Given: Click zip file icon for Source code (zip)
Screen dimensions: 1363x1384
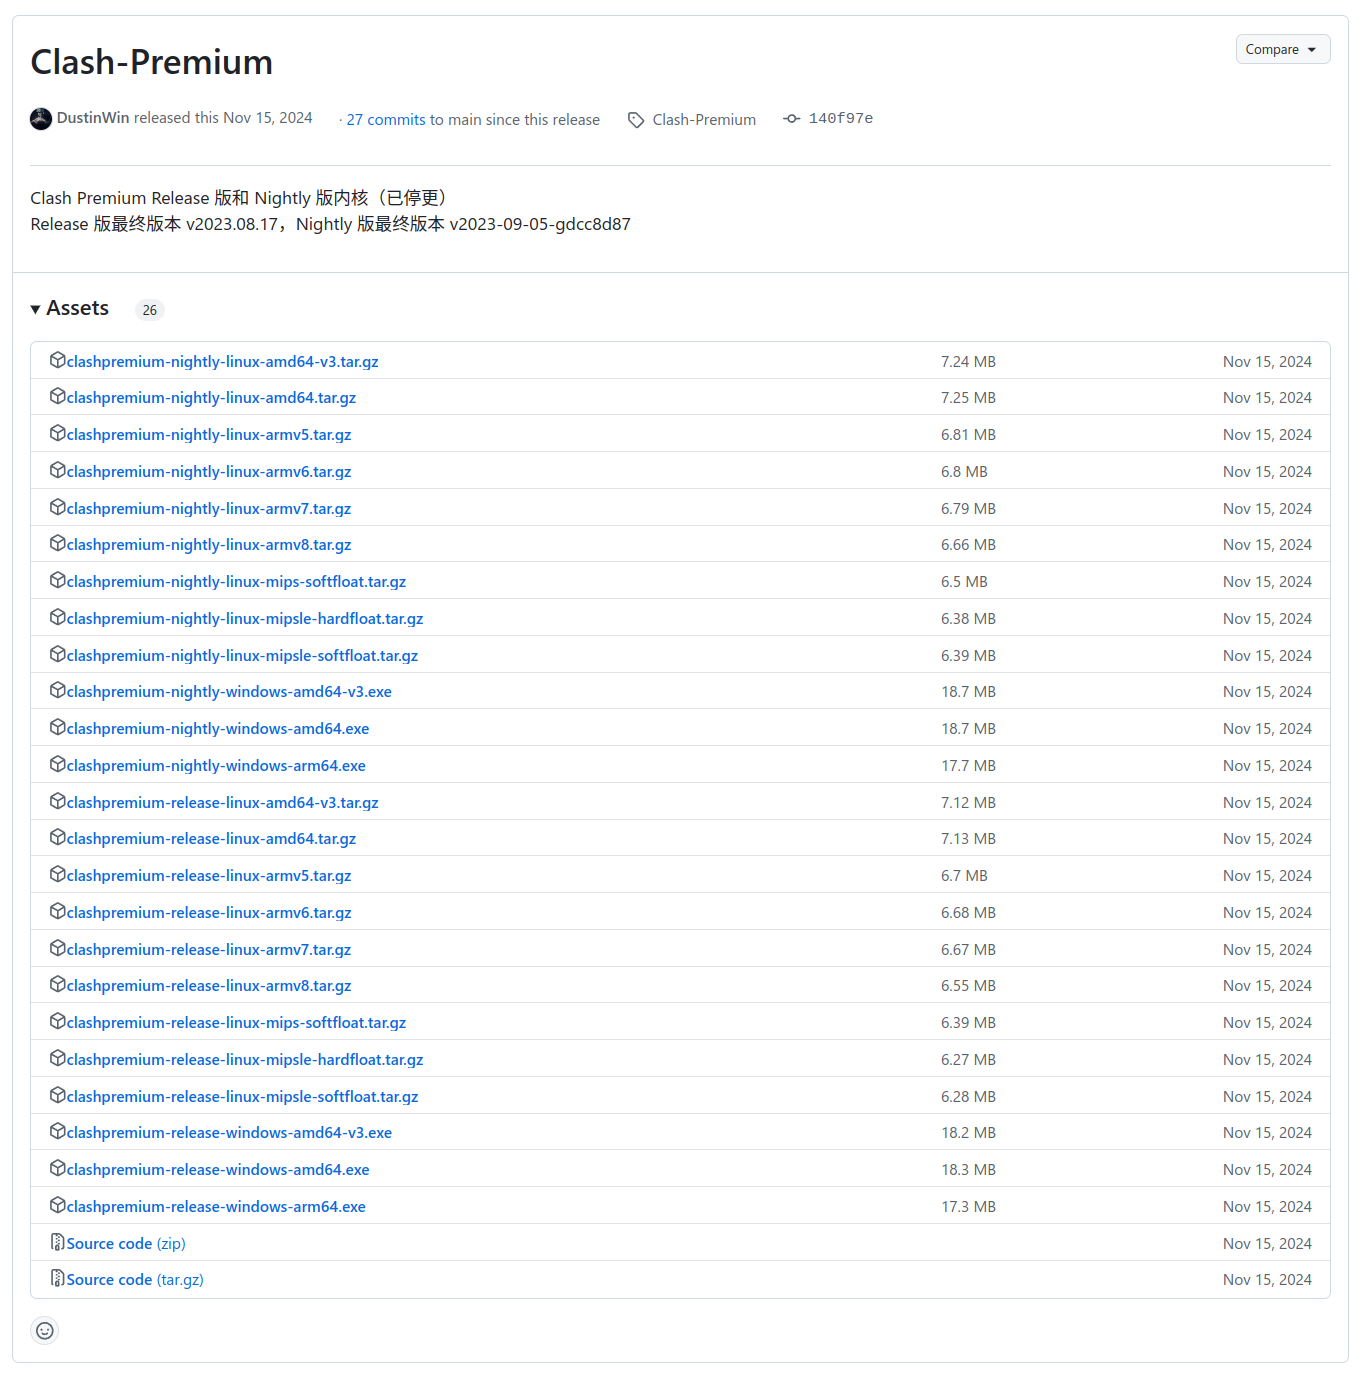Looking at the screenshot, I should click(x=57, y=1242).
